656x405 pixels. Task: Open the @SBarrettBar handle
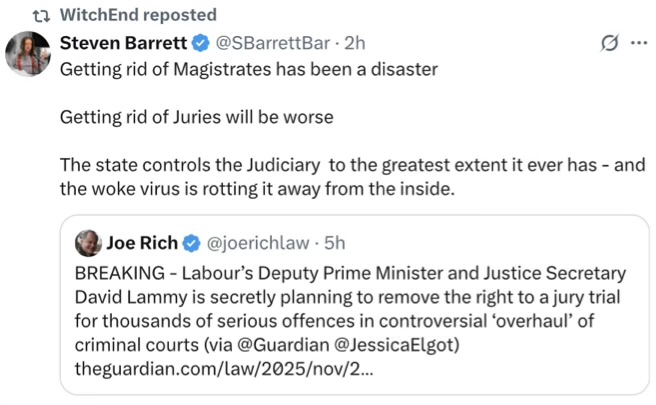[x=273, y=44]
